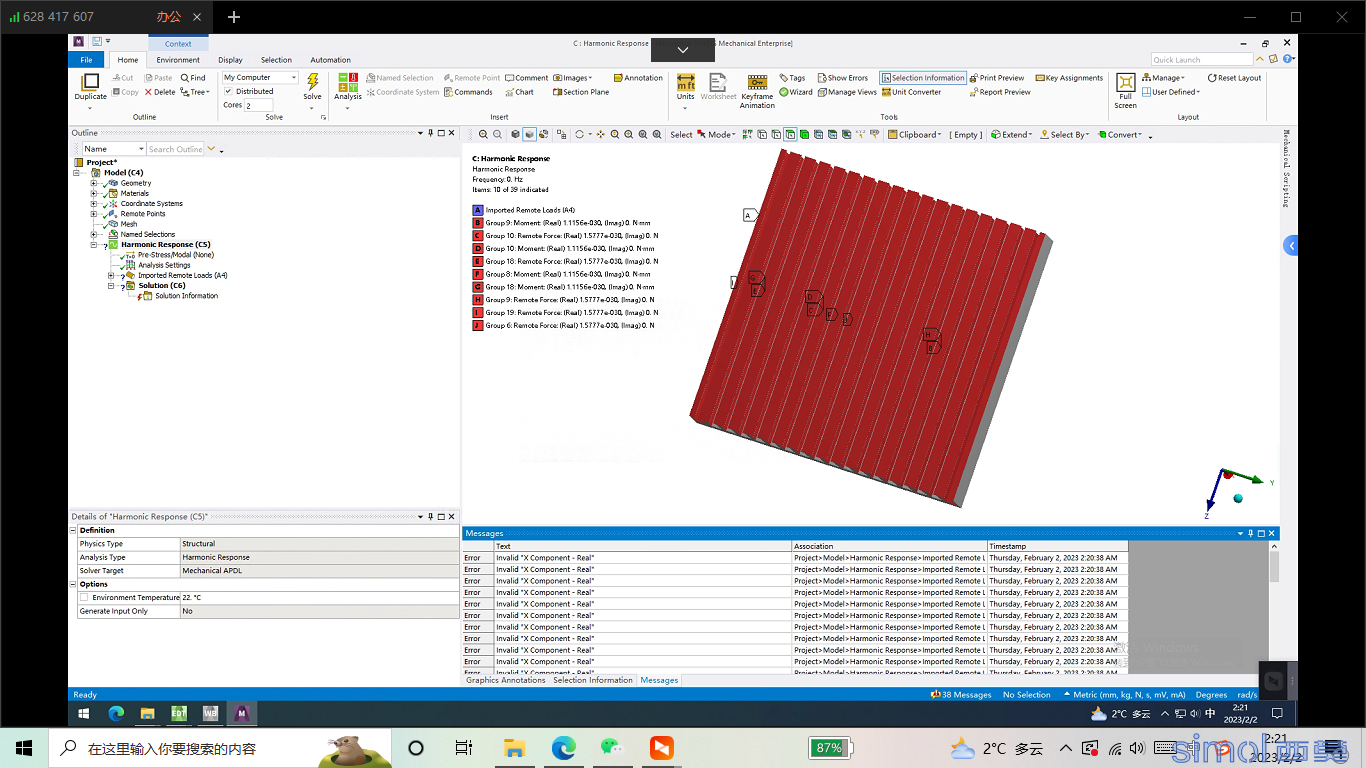Image resolution: width=1366 pixels, height=768 pixels.
Task: Click the Full Screen icon
Action: [x=1126, y=82]
